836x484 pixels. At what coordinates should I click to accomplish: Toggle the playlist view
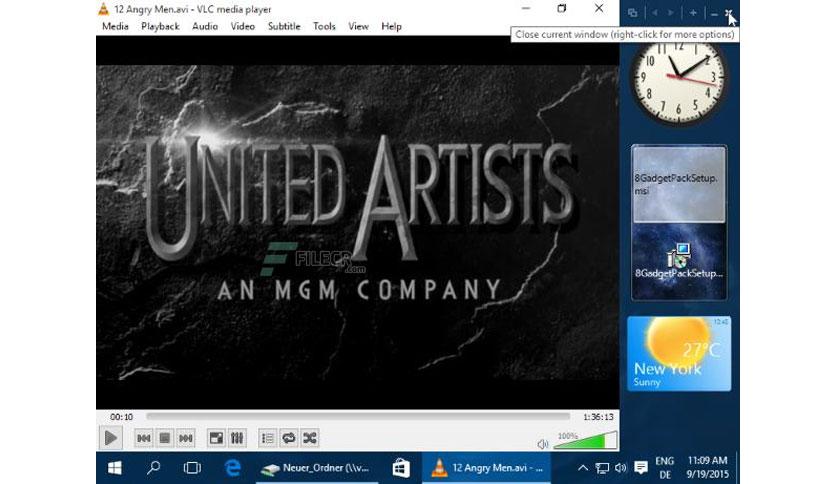pyautogui.click(x=268, y=438)
